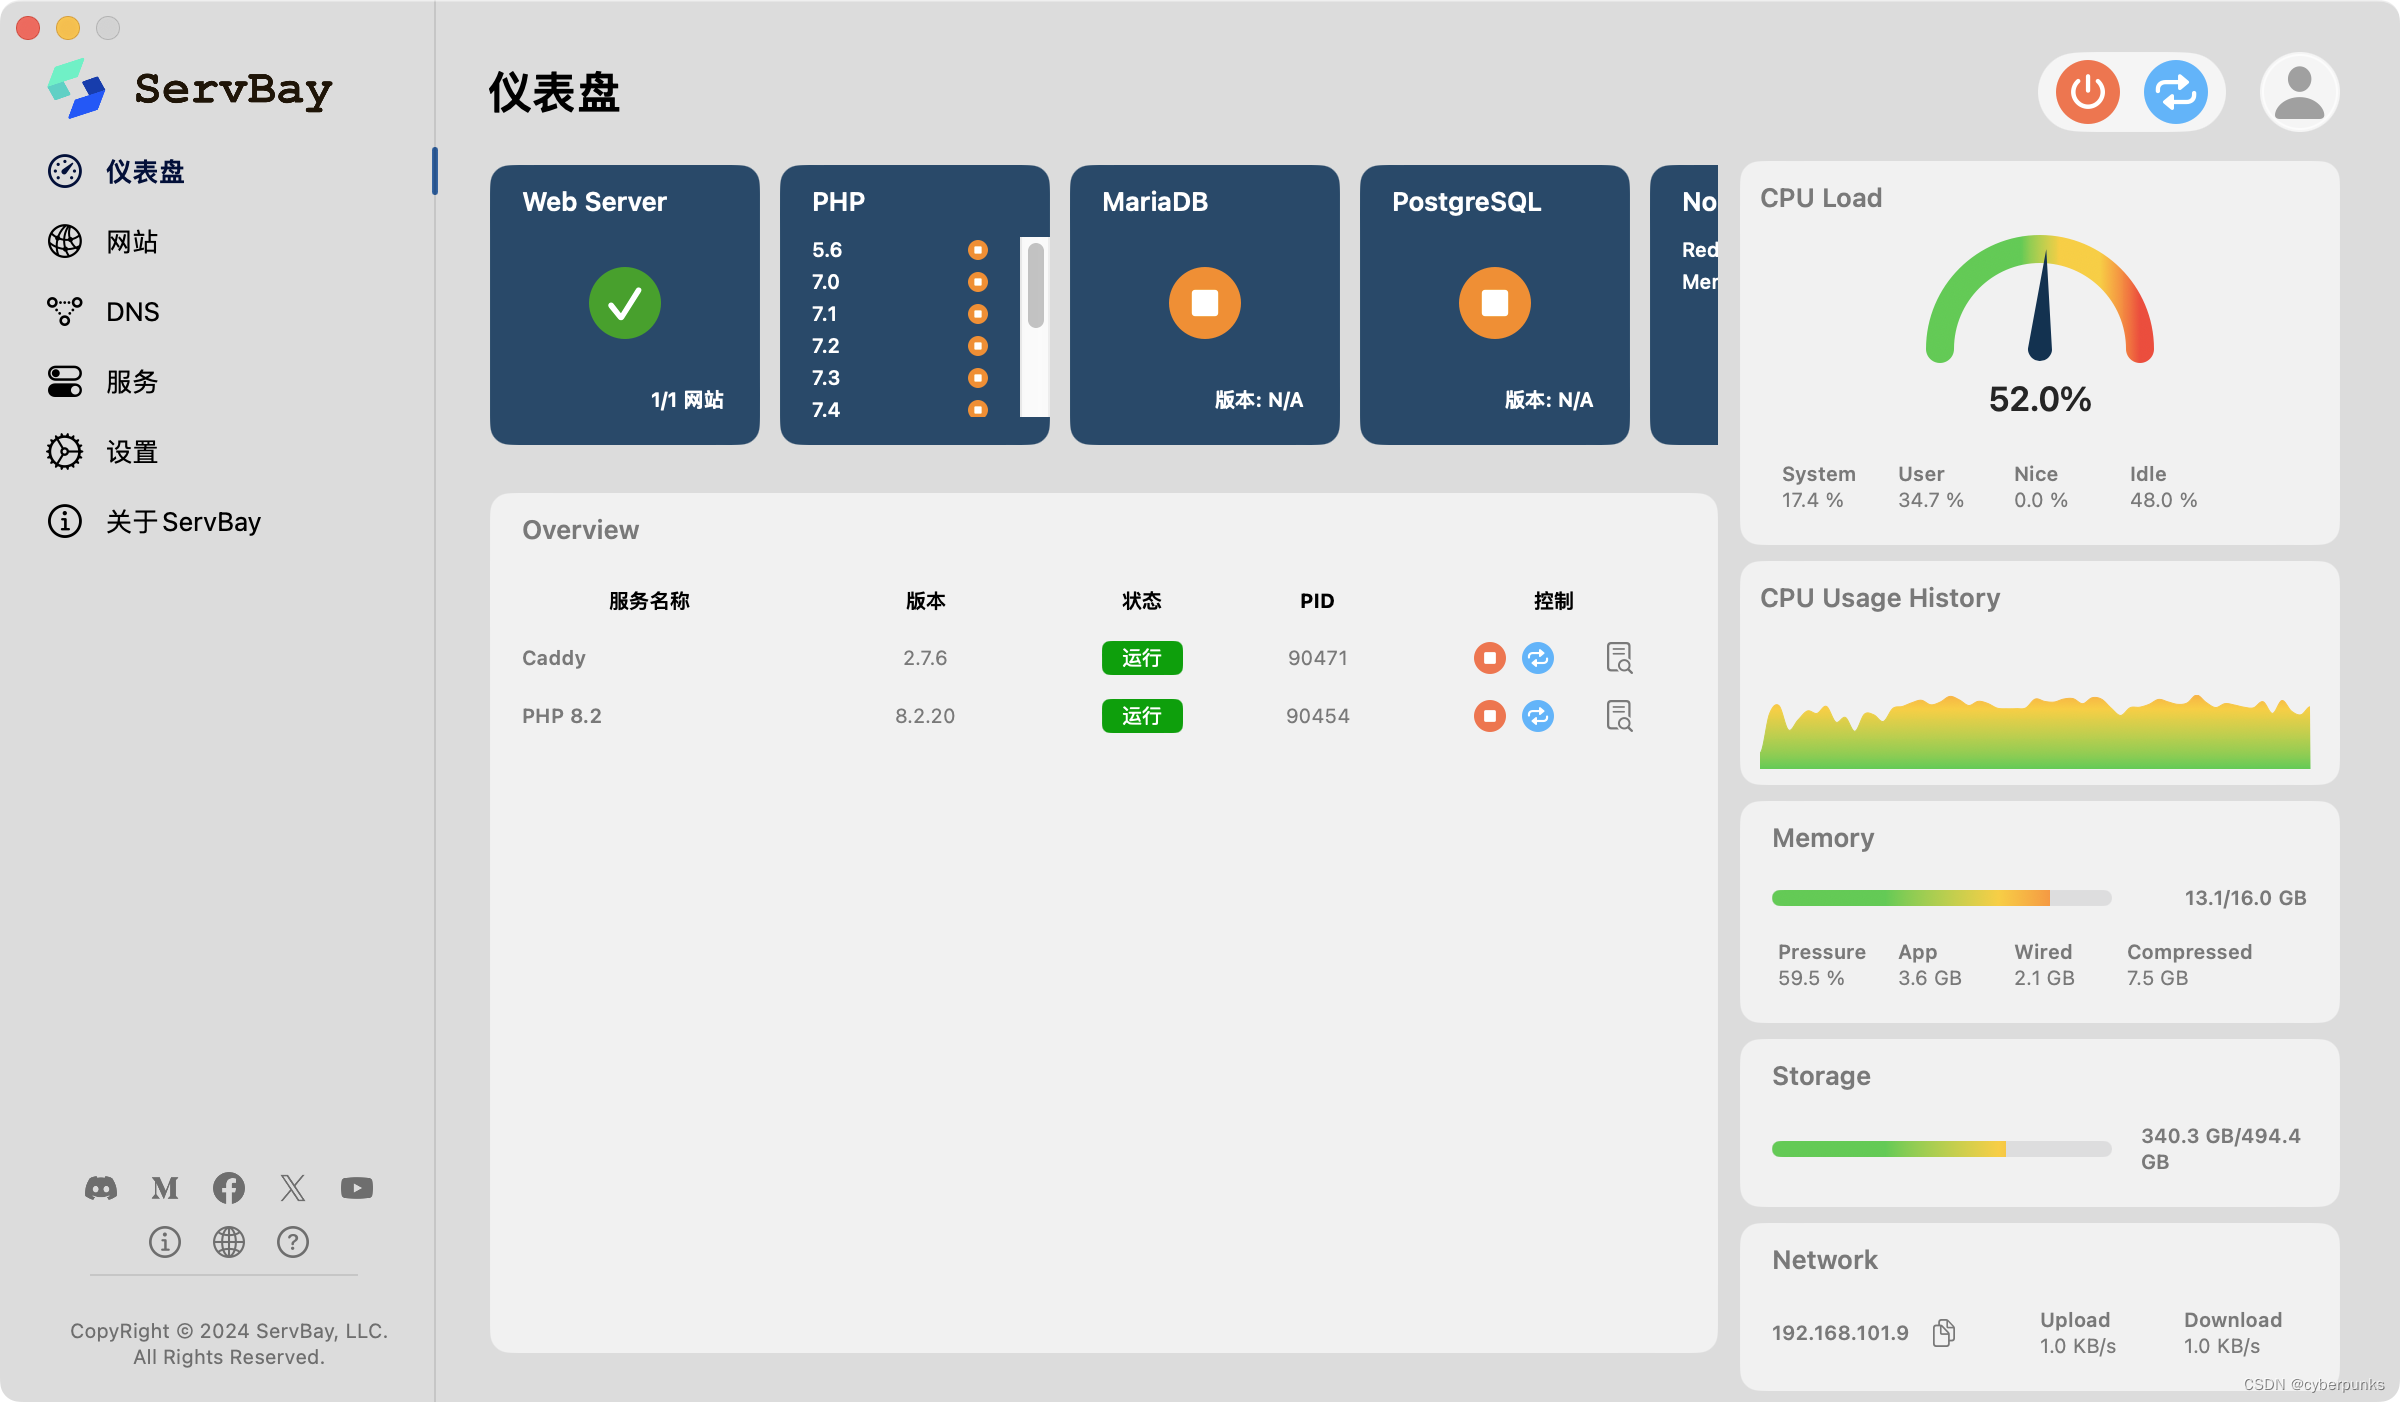Viewport: 2400px width, 1402px height.
Task: Click the Web Server green check status
Action: (624, 303)
